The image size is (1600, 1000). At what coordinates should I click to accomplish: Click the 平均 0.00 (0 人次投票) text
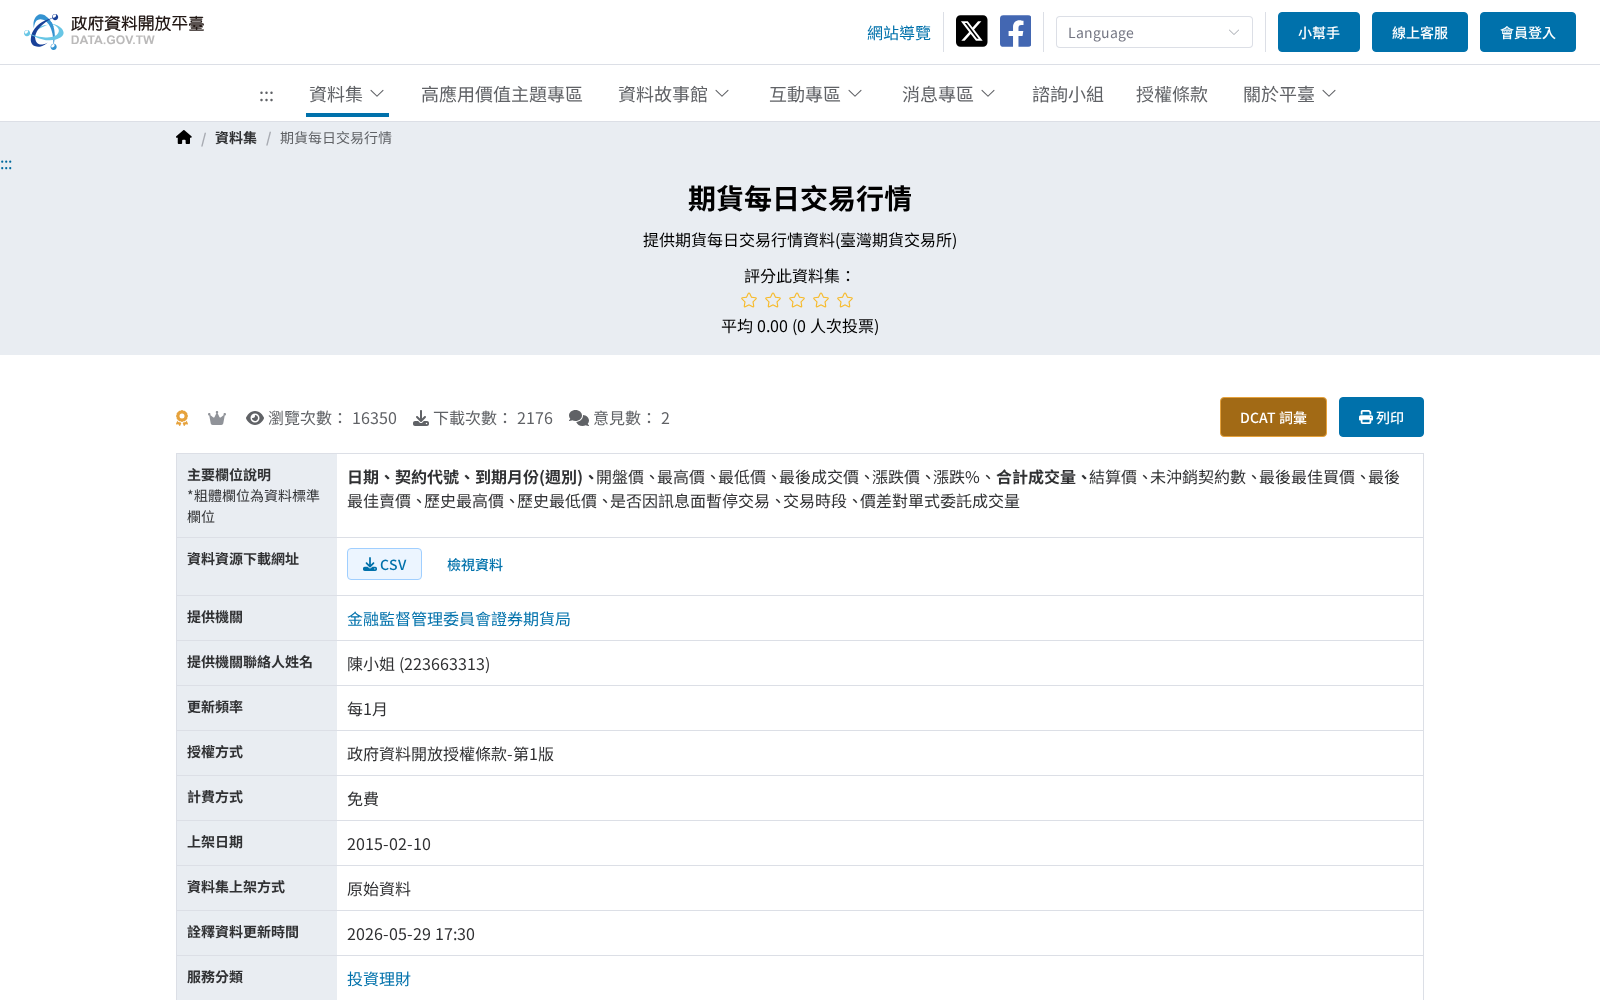[x=800, y=326]
